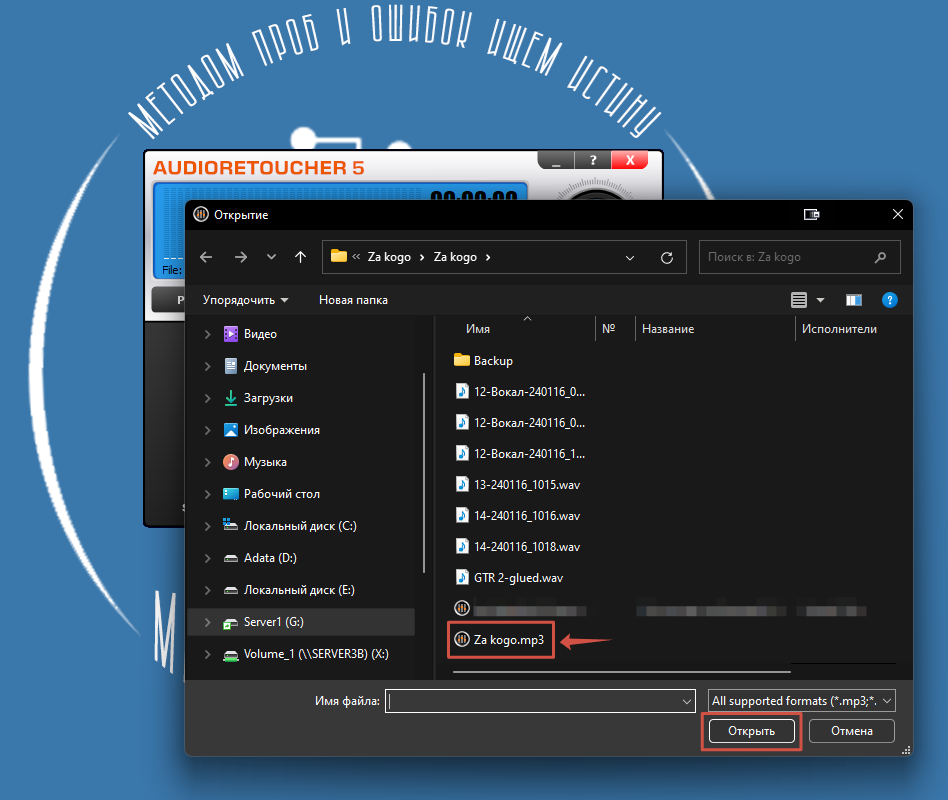Expand the Музыка tree node
The image size is (948, 800).
207,462
